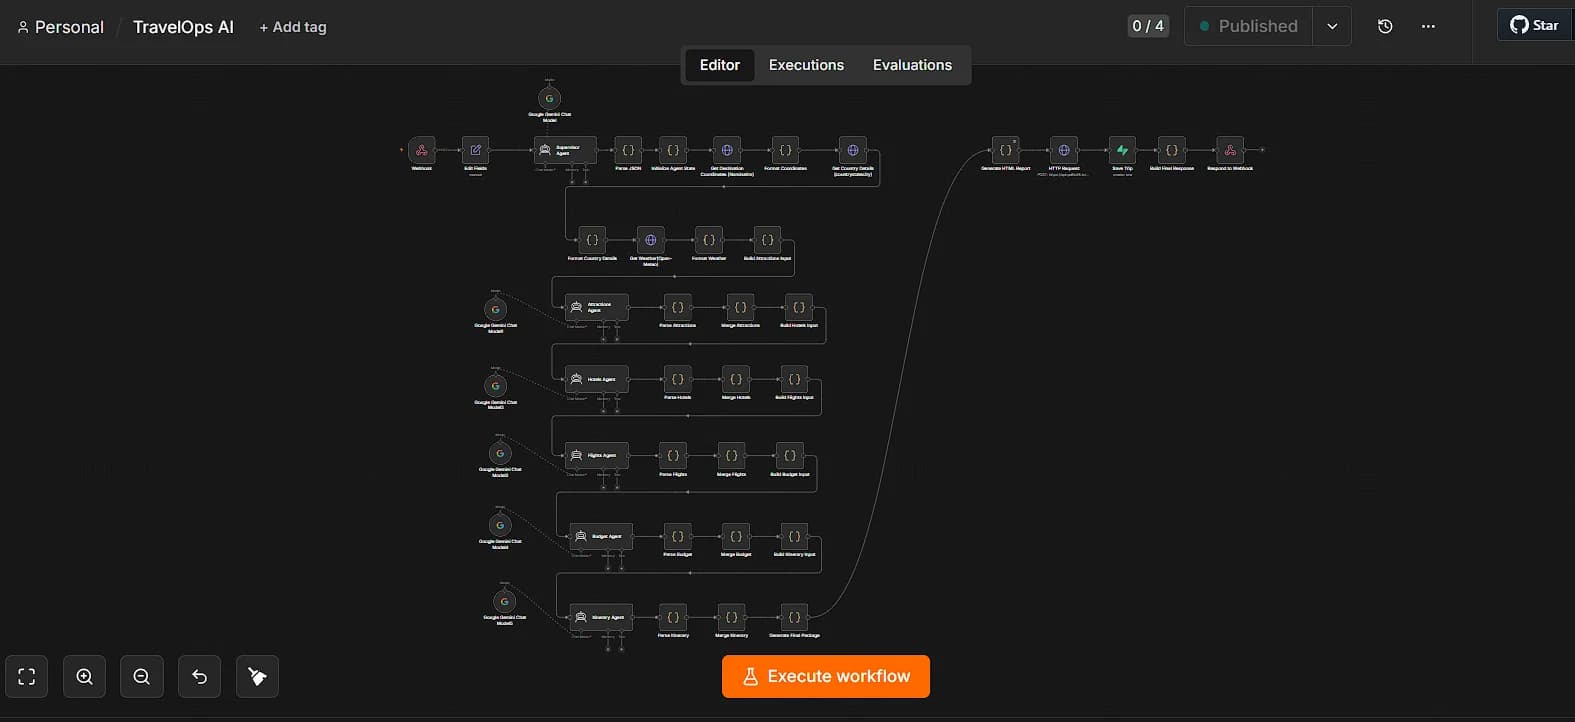Viewport: 1575px width, 722px height.
Task: Select the Webhook trigger node
Action: (x=422, y=150)
